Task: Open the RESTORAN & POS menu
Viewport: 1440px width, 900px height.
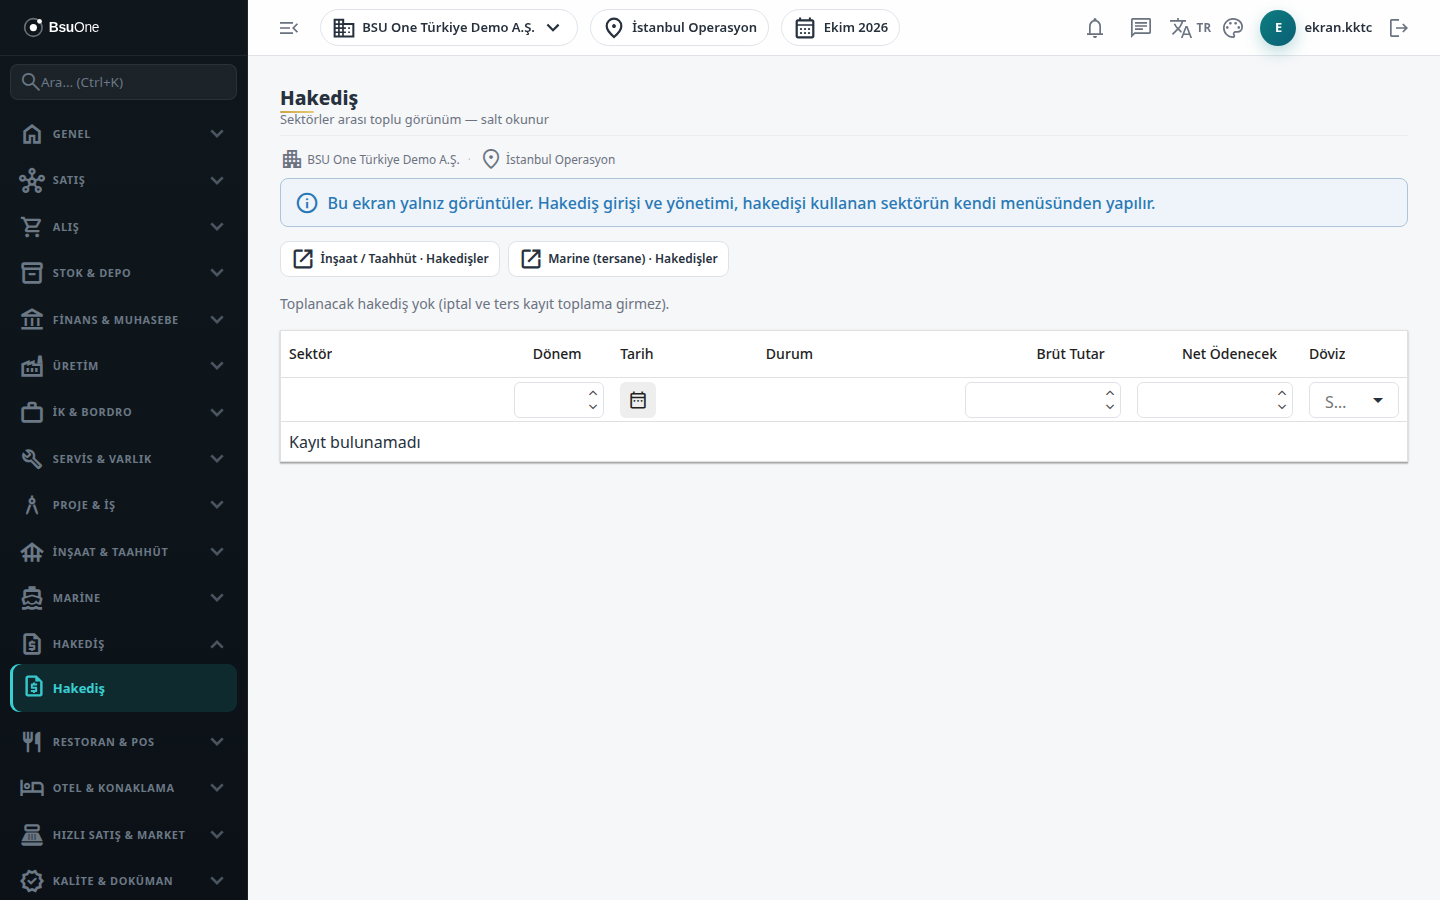Action: (x=123, y=742)
